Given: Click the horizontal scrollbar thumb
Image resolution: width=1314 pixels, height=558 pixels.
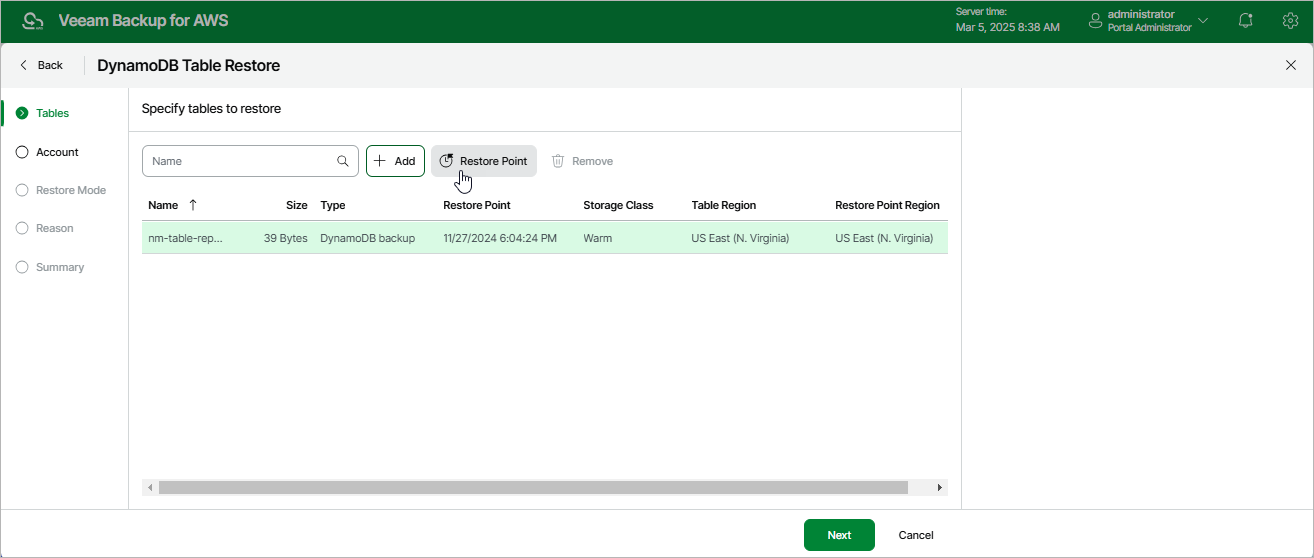Looking at the screenshot, I should [x=533, y=488].
